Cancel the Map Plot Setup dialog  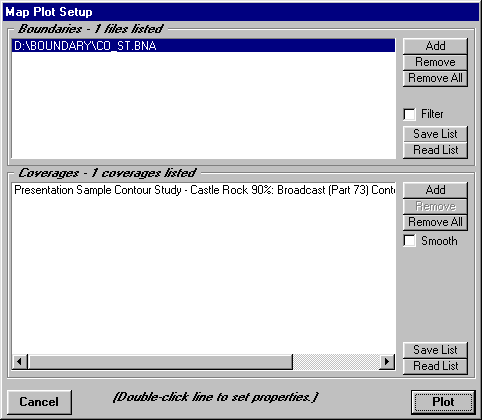[x=39, y=402]
